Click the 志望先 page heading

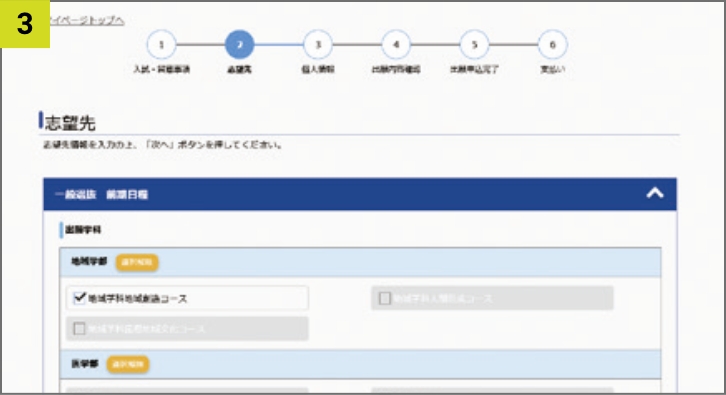pyautogui.click(x=70, y=123)
